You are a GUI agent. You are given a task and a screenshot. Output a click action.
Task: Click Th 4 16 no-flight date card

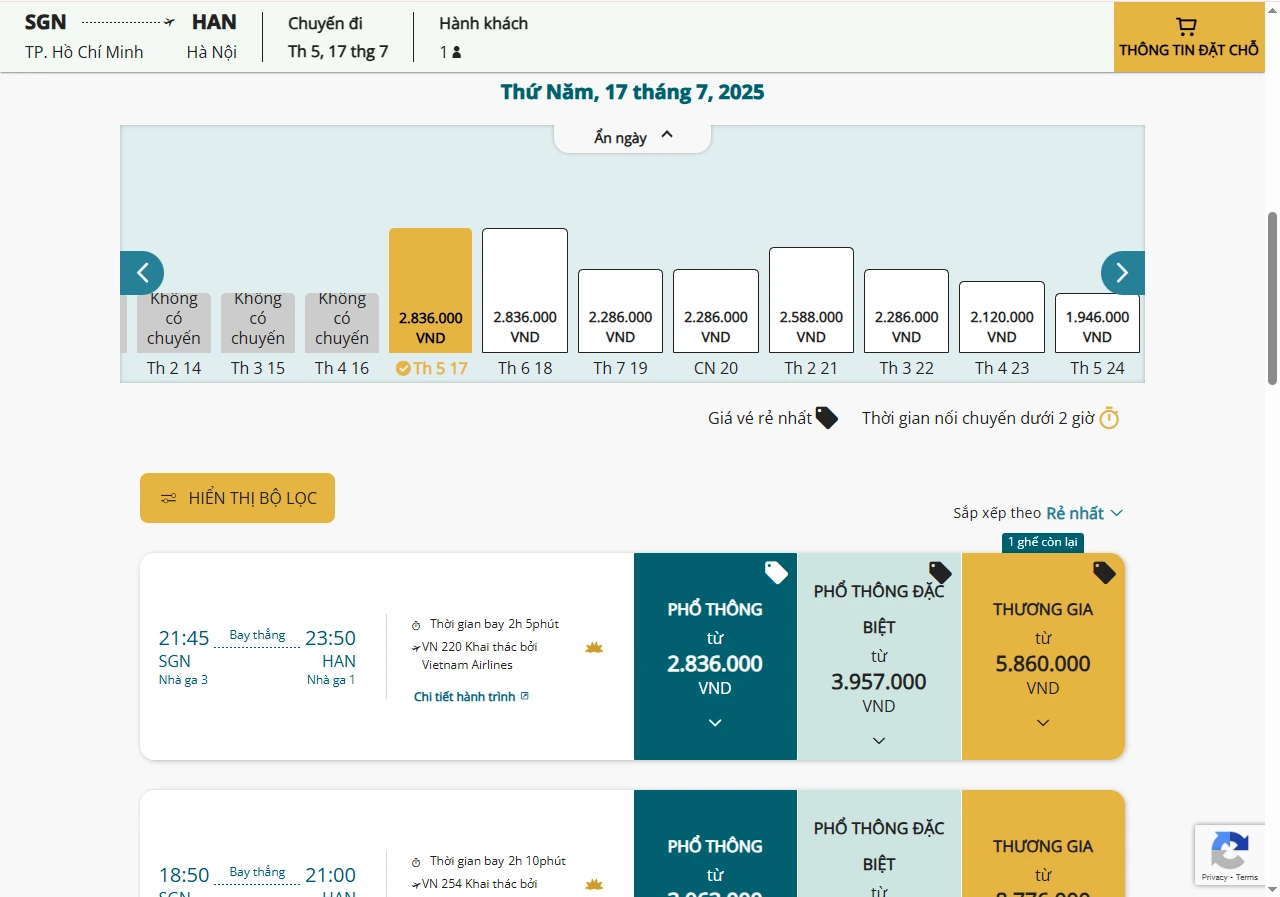tap(342, 323)
